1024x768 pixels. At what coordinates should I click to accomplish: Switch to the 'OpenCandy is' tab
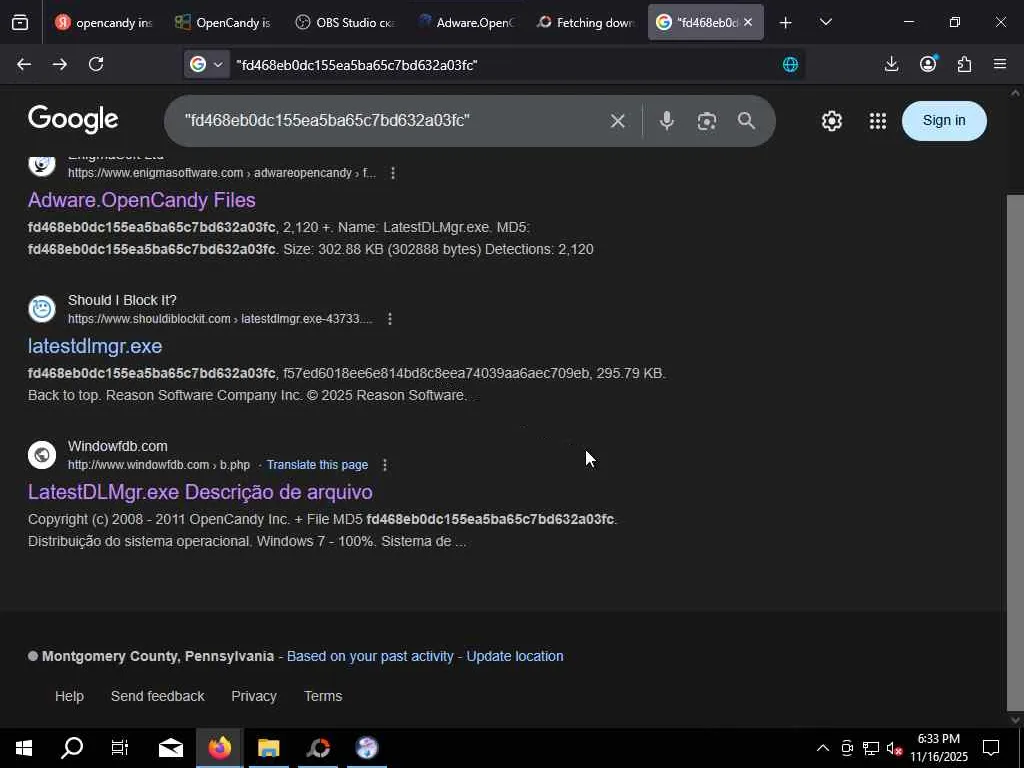223,23
